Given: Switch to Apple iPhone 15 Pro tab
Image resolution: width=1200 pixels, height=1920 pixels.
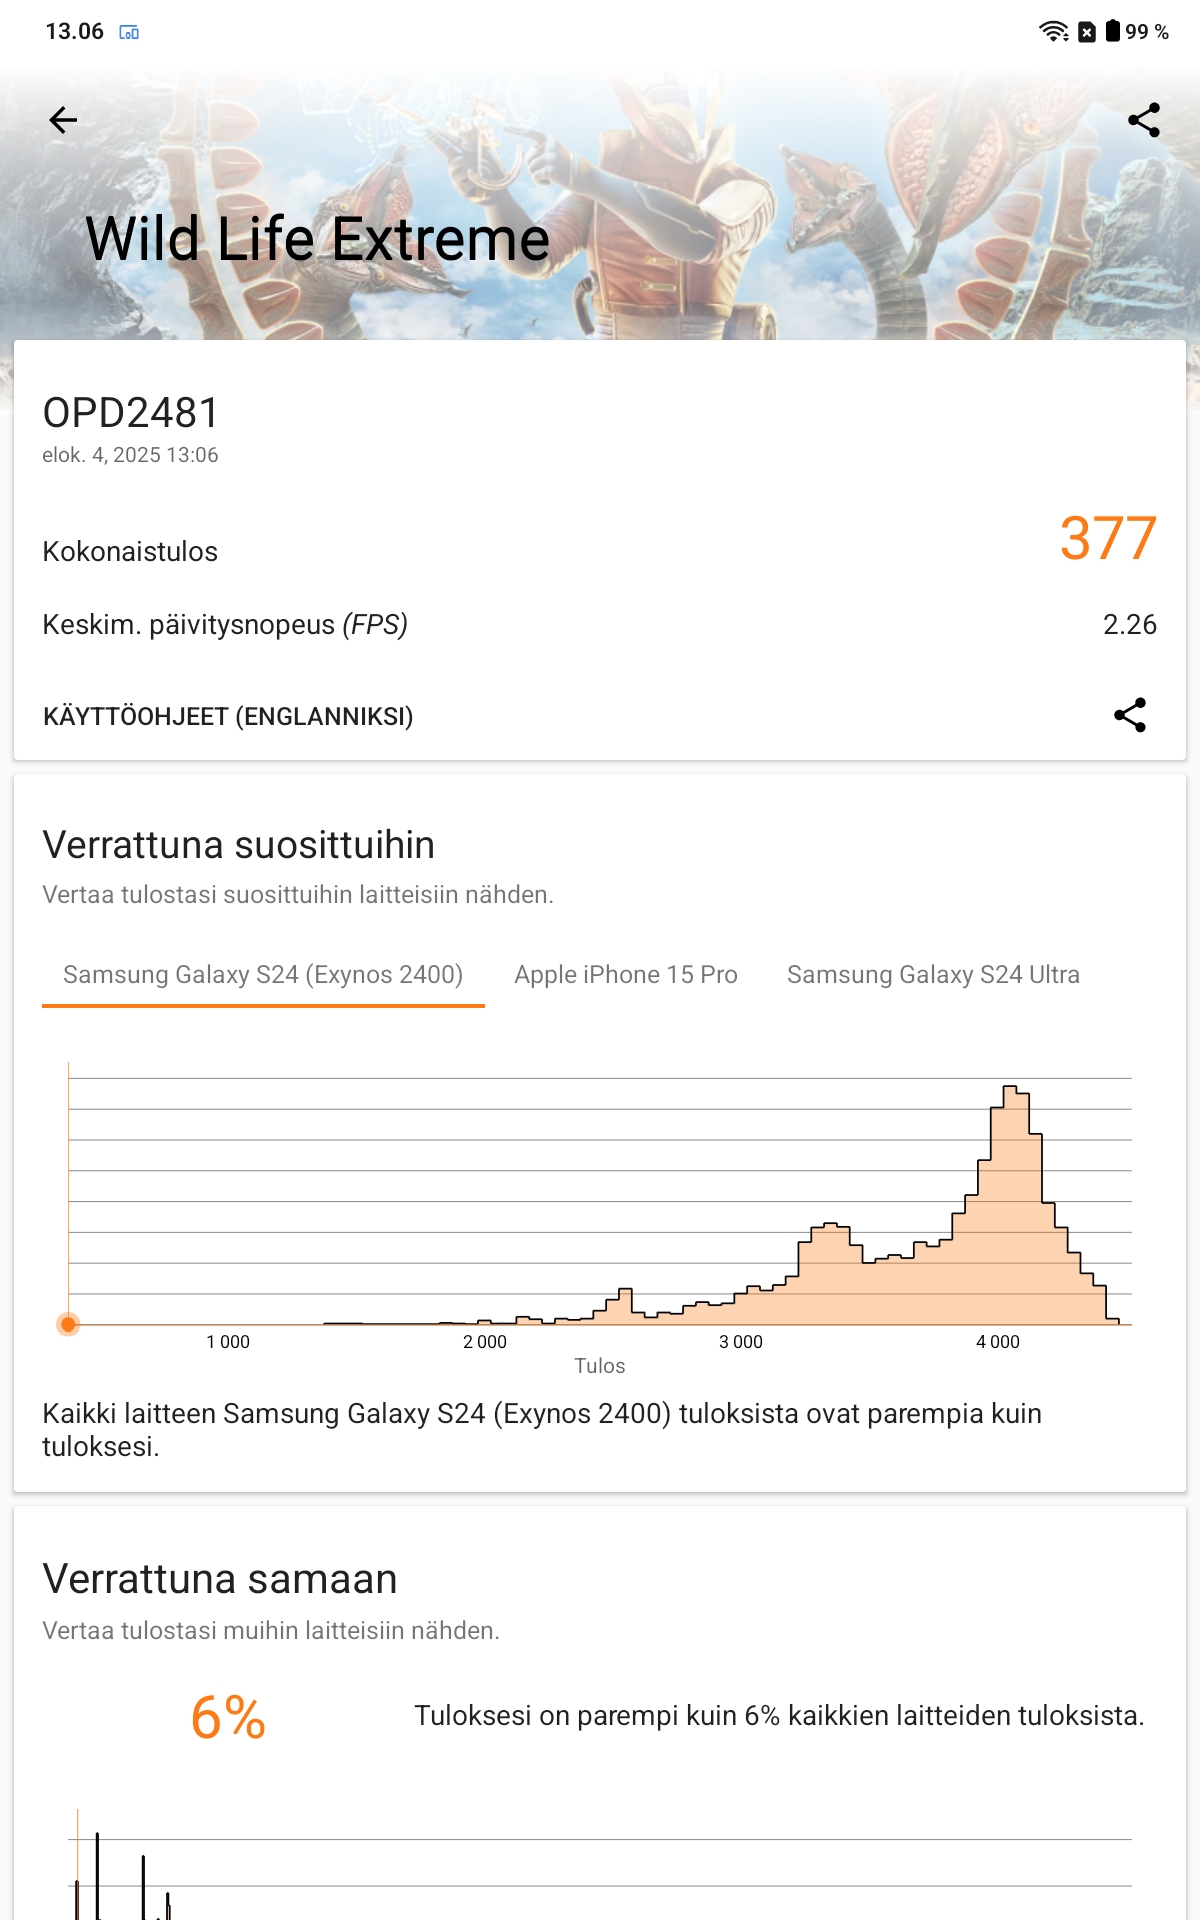Looking at the screenshot, I should 626,975.
